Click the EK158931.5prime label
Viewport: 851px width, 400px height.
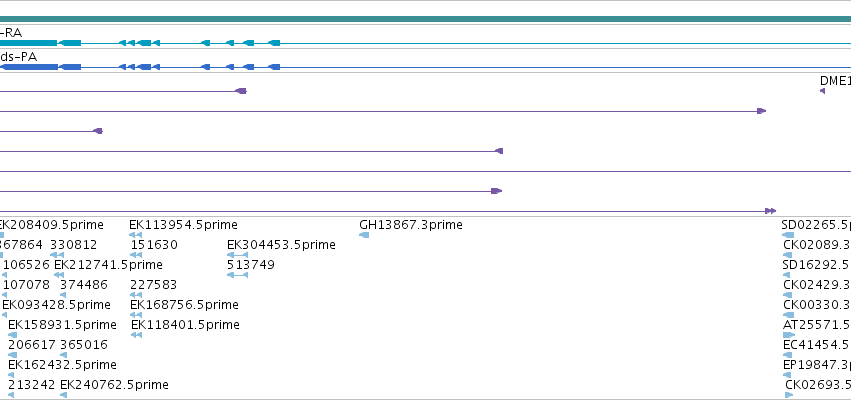tap(62, 325)
